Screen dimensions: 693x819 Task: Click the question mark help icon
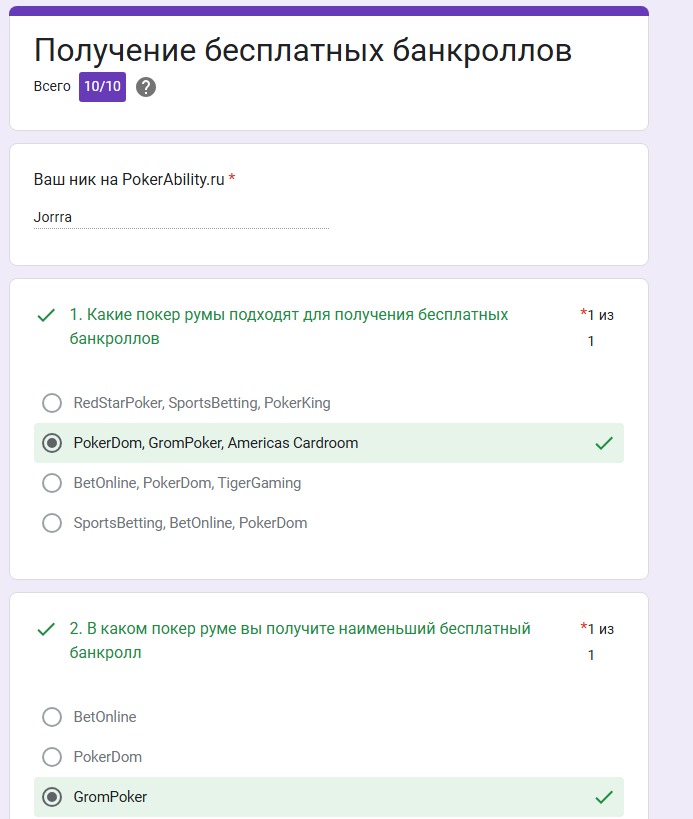tap(146, 87)
